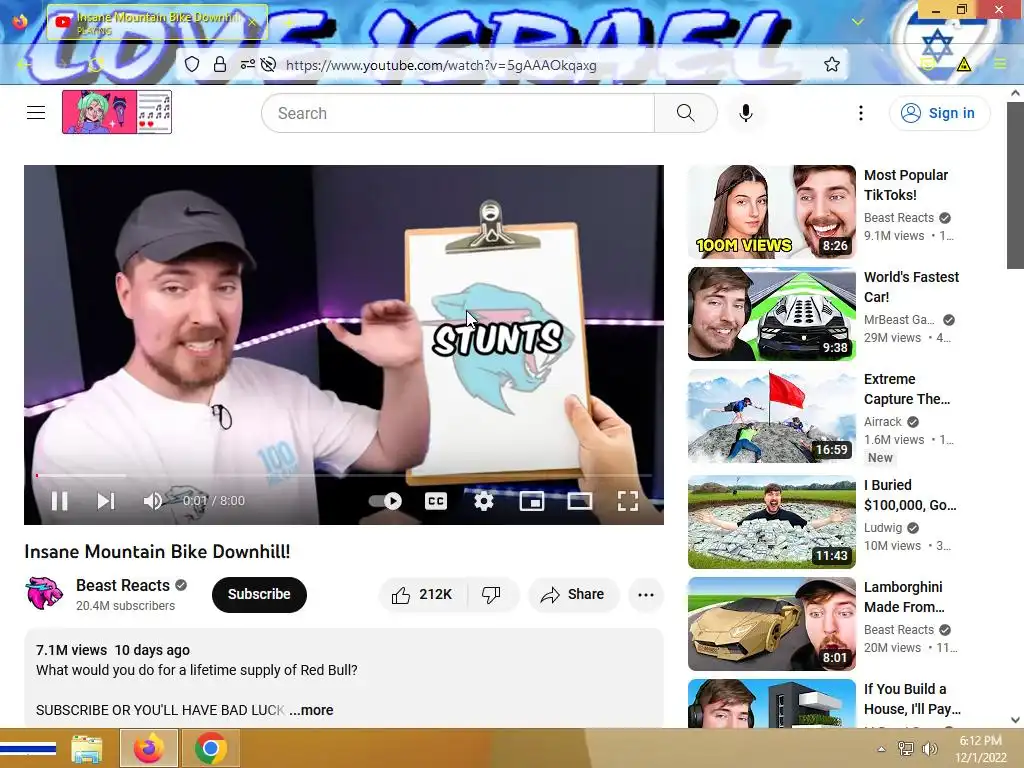Open Lamborghini Made From... thumbnail
Screen dimensions: 1024x768
(x=771, y=624)
